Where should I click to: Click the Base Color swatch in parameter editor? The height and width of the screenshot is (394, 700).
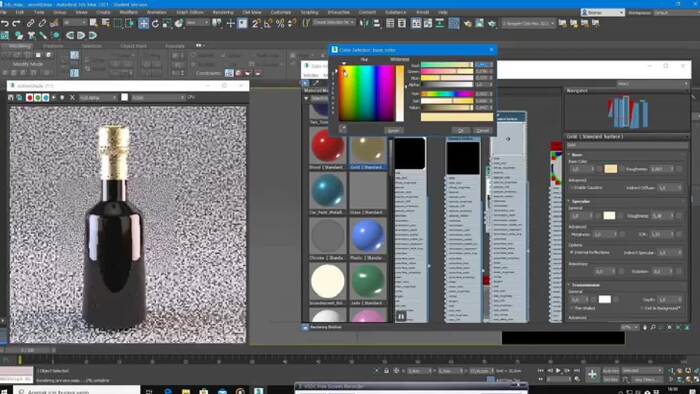[611, 169]
